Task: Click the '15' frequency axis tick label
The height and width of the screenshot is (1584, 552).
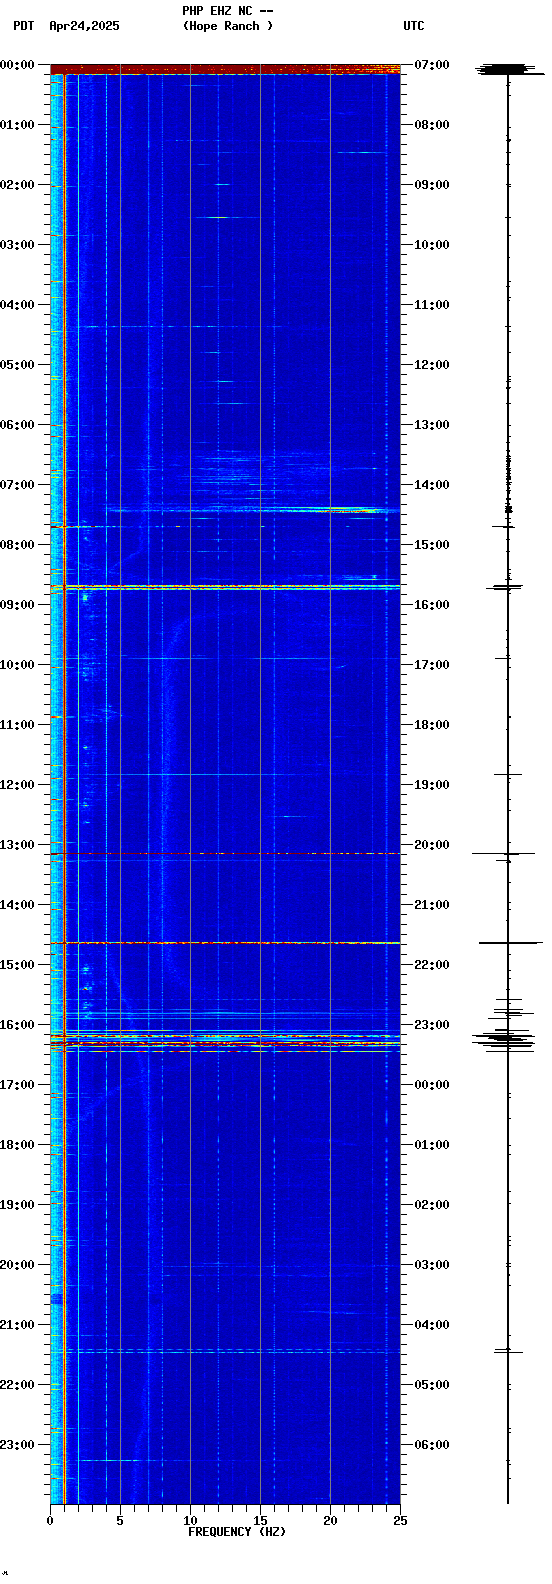Action: tap(260, 1521)
